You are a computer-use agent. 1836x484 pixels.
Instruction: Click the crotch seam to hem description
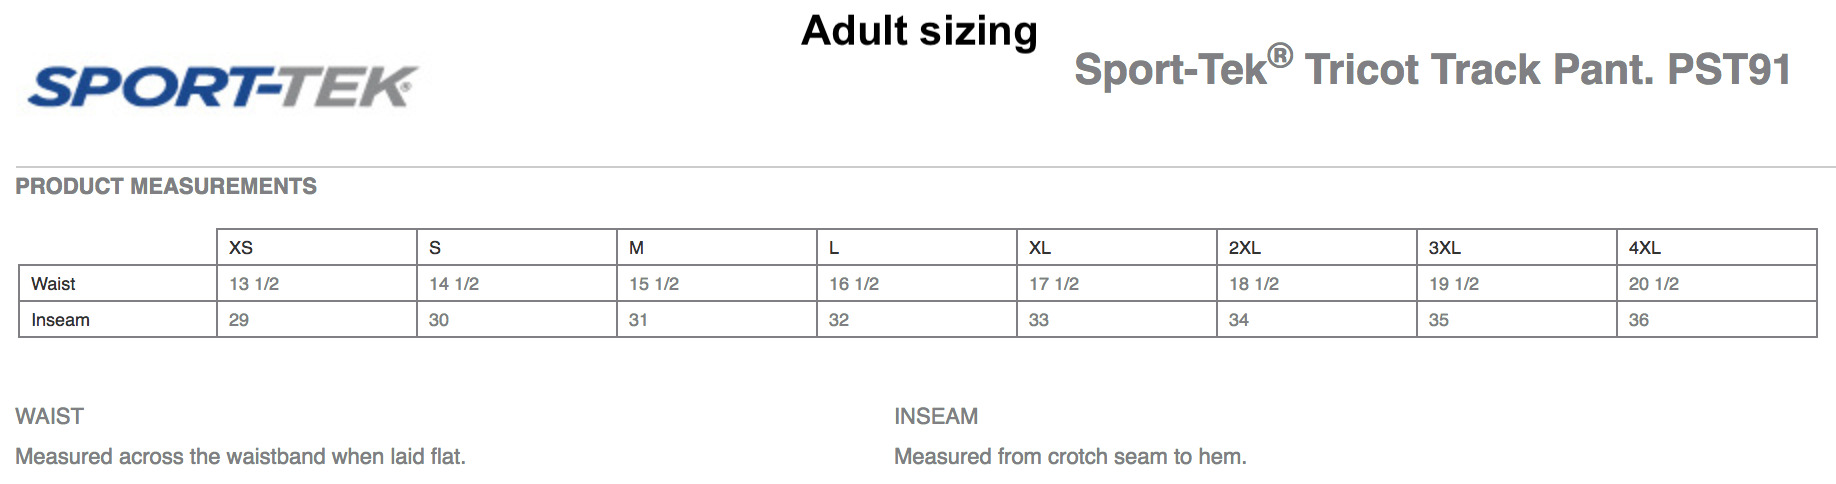[1070, 457]
